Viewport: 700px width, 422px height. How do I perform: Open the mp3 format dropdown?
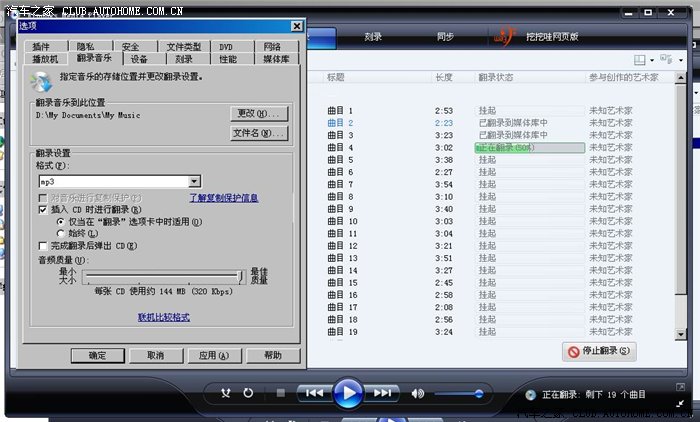pos(194,181)
